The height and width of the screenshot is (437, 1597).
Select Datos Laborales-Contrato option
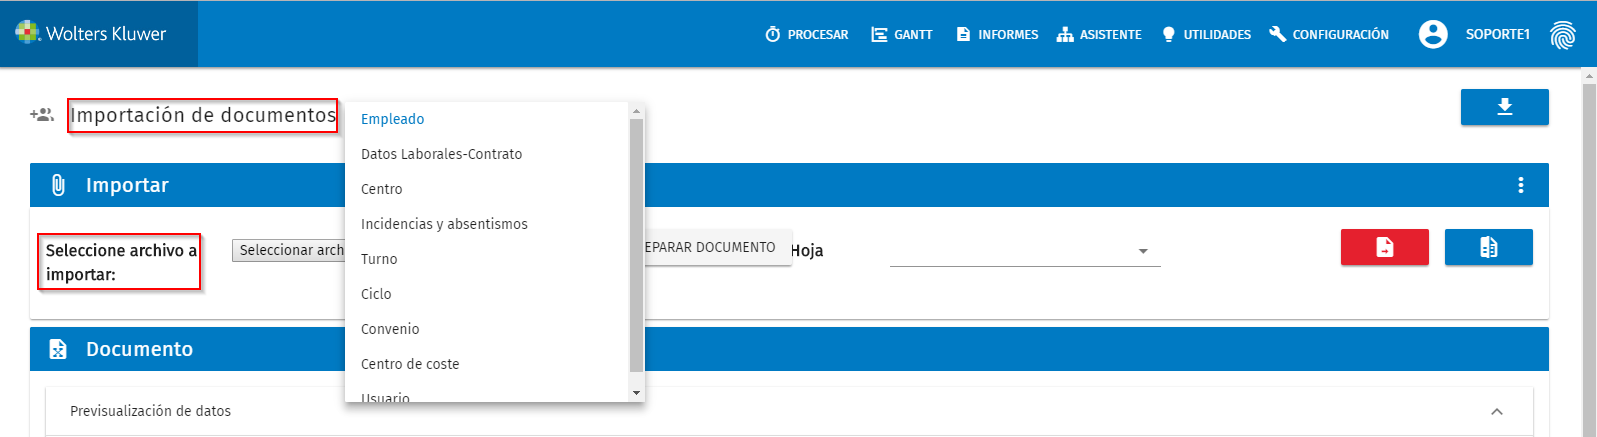[x=487, y=154]
